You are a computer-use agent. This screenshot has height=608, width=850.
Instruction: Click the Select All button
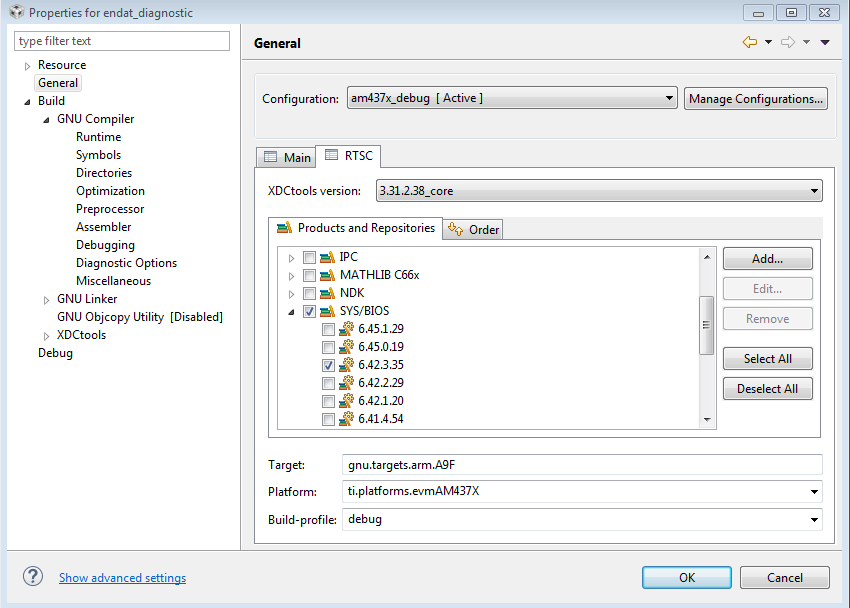pyautogui.click(x=768, y=358)
